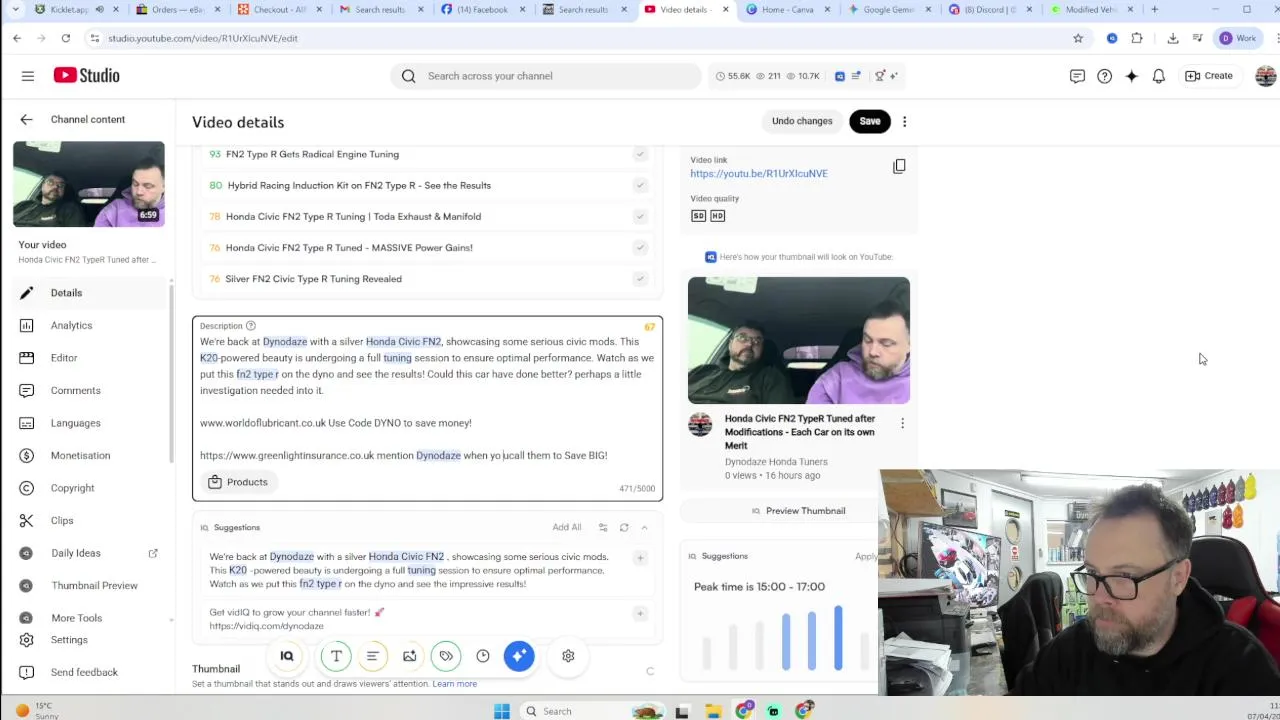The height and width of the screenshot is (720, 1280).
Task: Click the vidIQ IQ toolbar button
Action: [x=287, y=656]
